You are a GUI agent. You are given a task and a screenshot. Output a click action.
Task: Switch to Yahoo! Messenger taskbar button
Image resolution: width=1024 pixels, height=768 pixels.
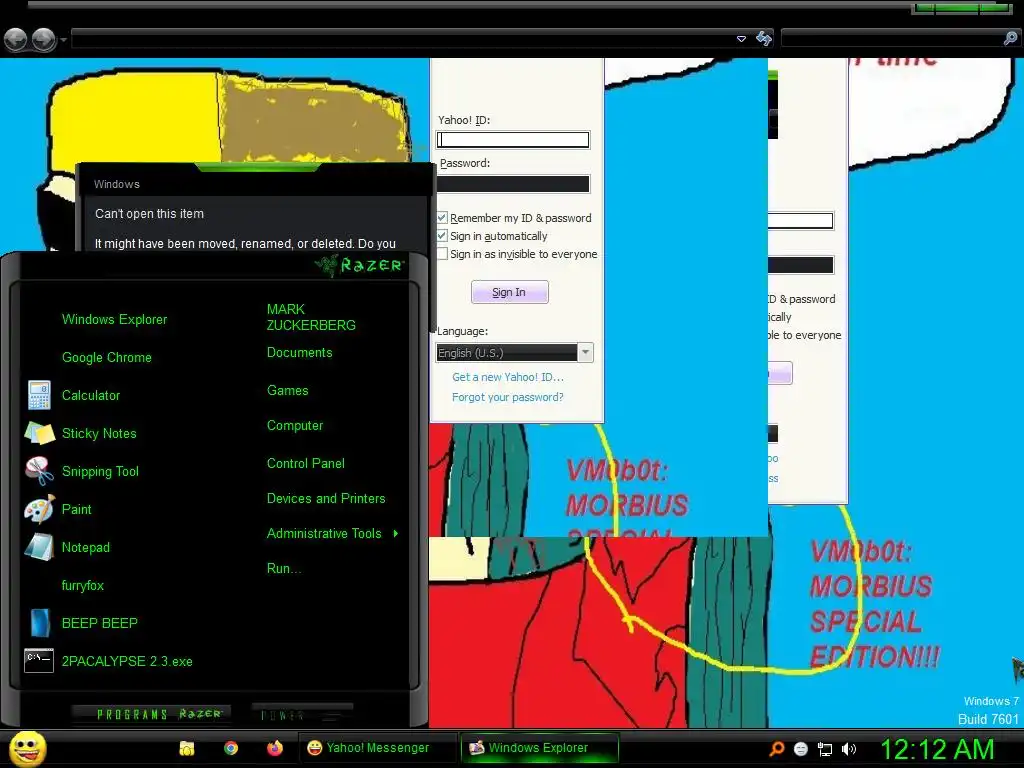pyautogui.click(x=377, y=748)
